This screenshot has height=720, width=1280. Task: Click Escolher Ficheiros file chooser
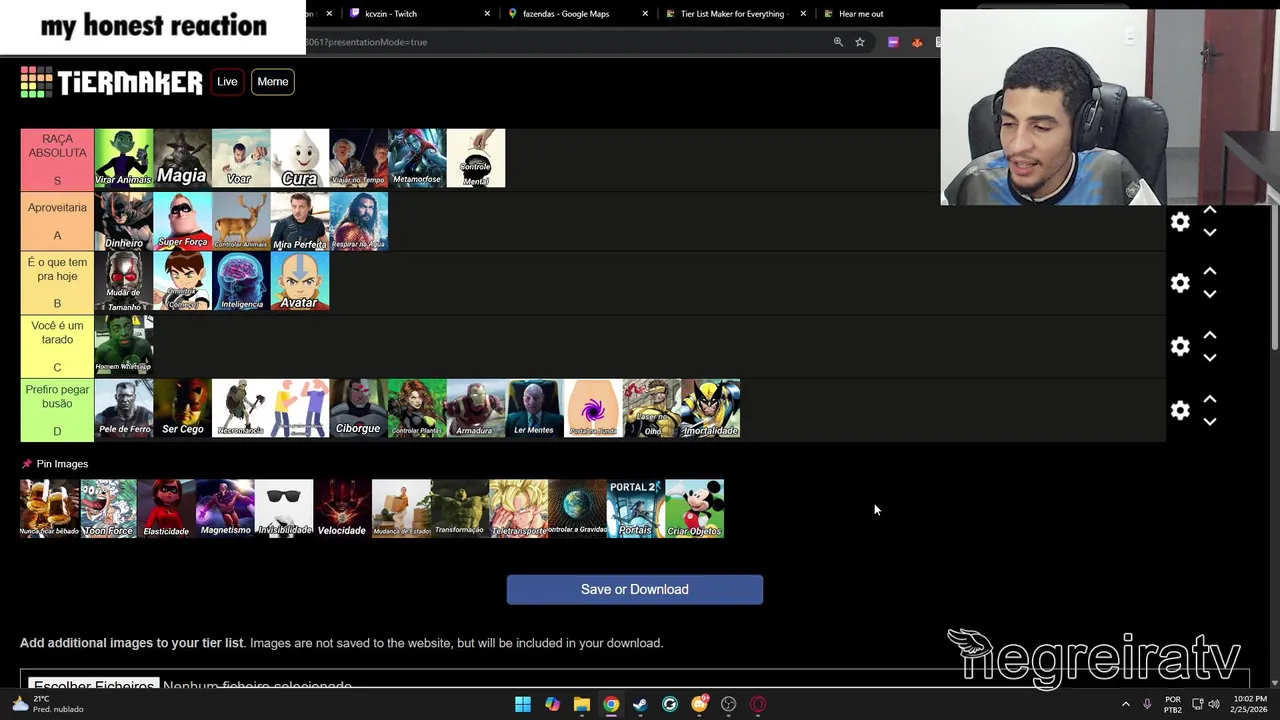click(x=93, y=685)
